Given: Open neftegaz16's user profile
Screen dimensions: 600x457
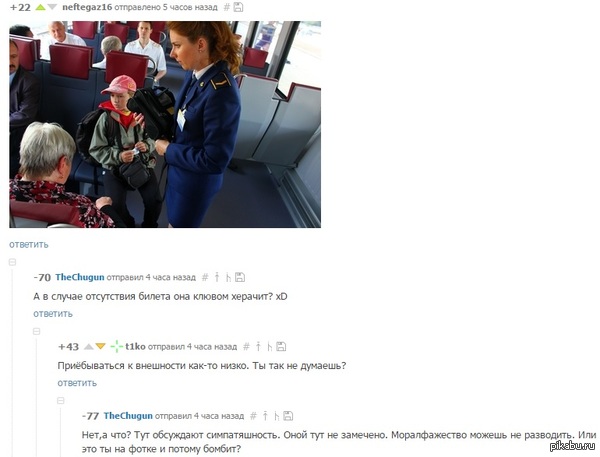Looking at the screenshot, I should coord(87,7).
